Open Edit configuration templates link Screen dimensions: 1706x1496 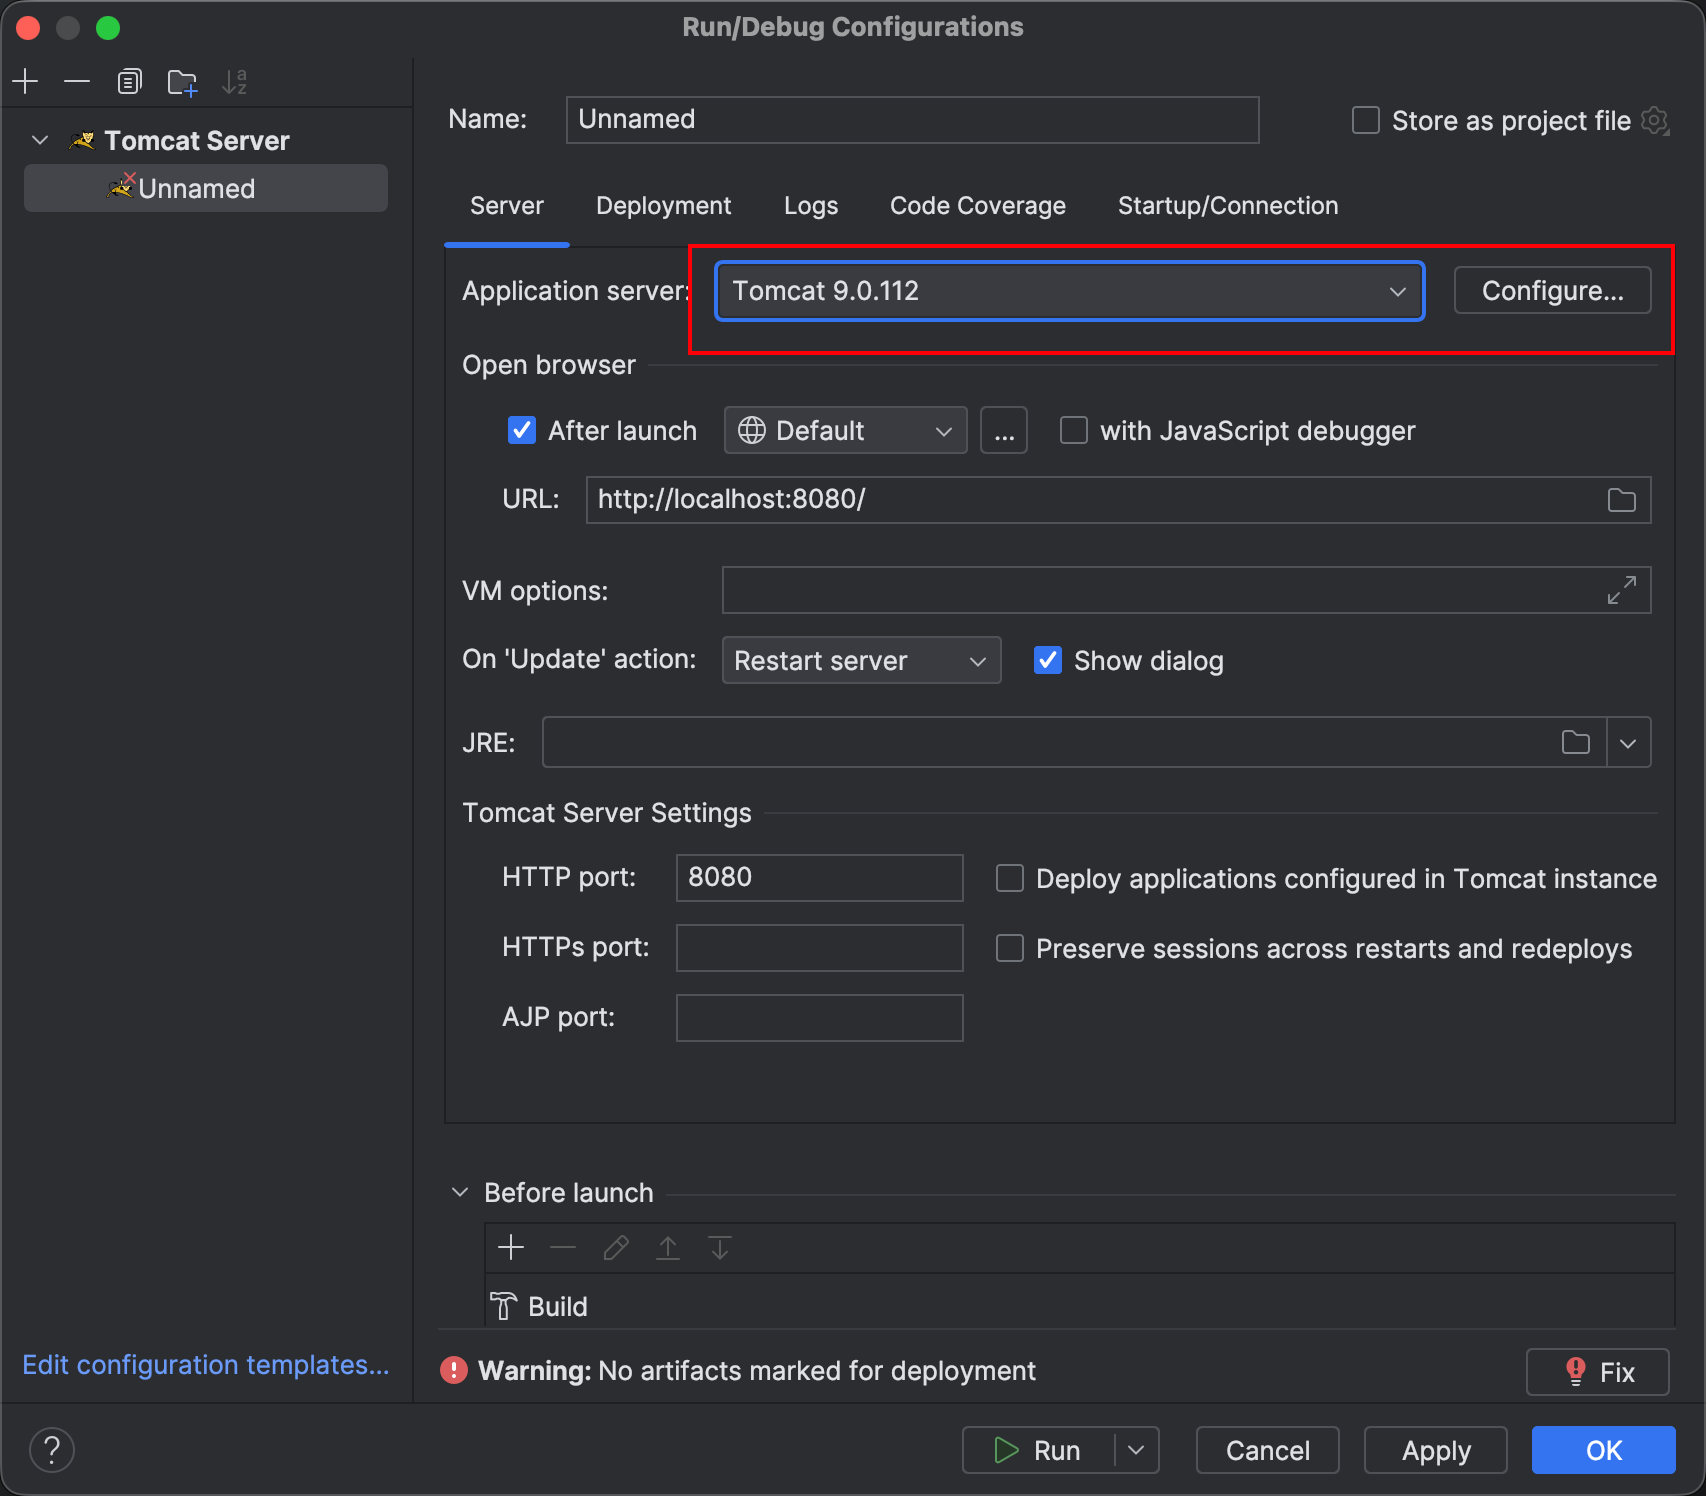(x=206, y=1365)
